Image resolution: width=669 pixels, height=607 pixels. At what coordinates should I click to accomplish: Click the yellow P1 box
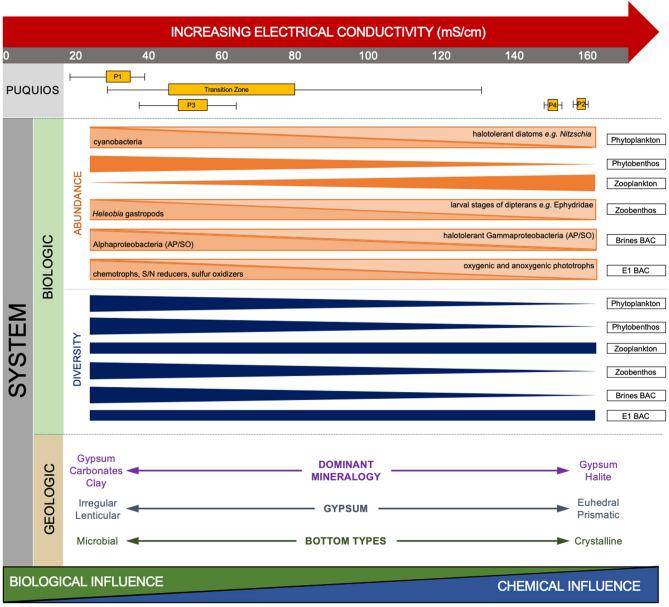[118, 76]
